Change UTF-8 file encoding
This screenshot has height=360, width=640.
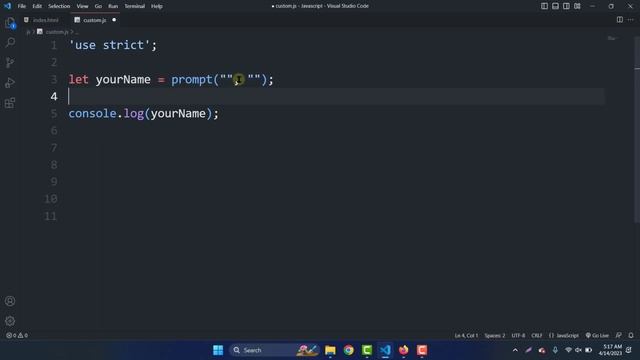coord(518,336)
